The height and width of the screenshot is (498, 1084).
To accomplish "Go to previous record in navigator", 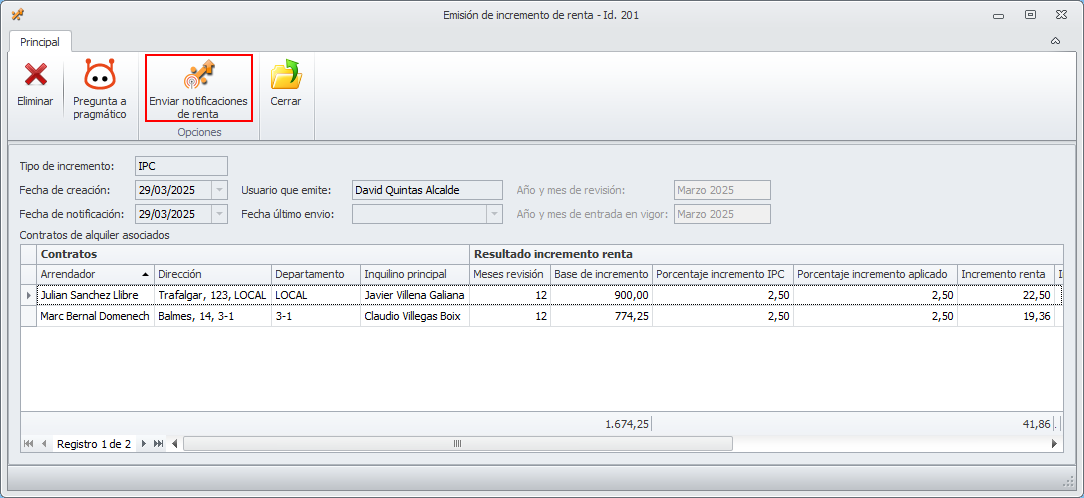I will tap(44, 443).
